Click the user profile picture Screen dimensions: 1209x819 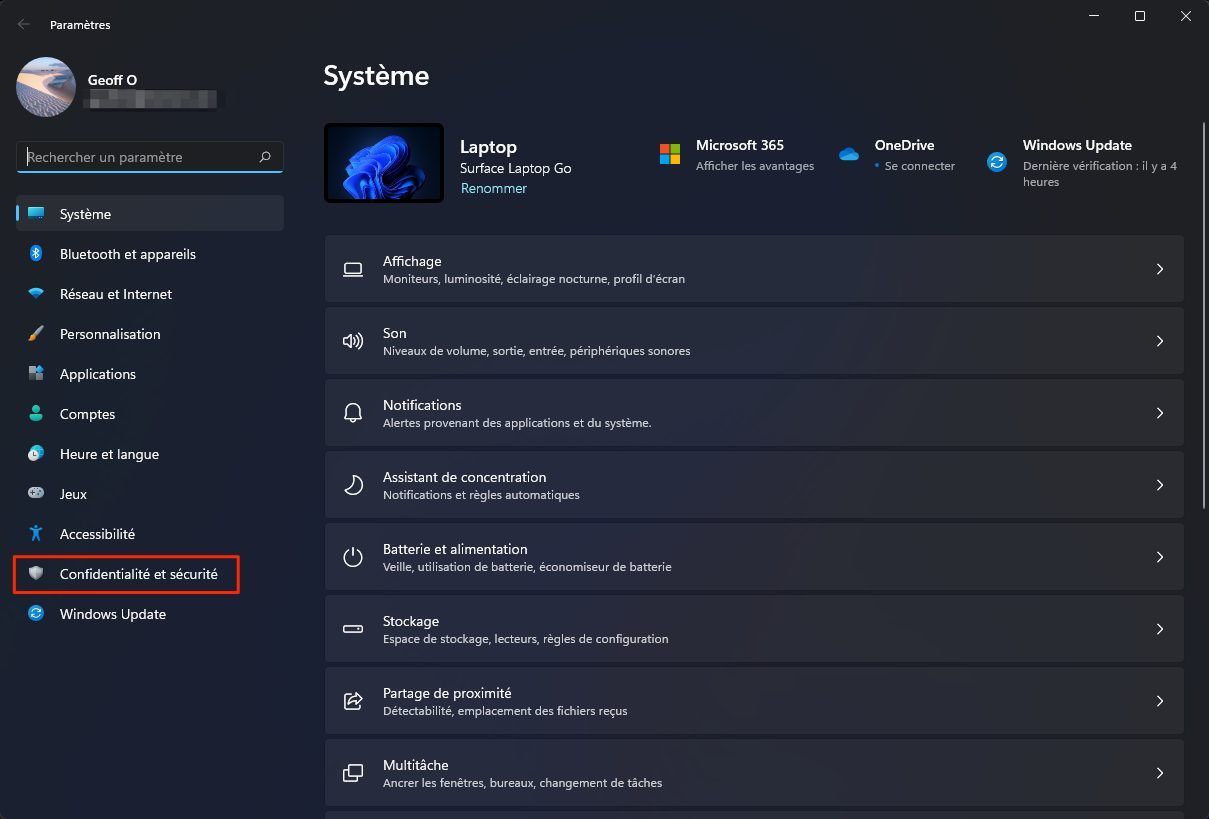46,87
